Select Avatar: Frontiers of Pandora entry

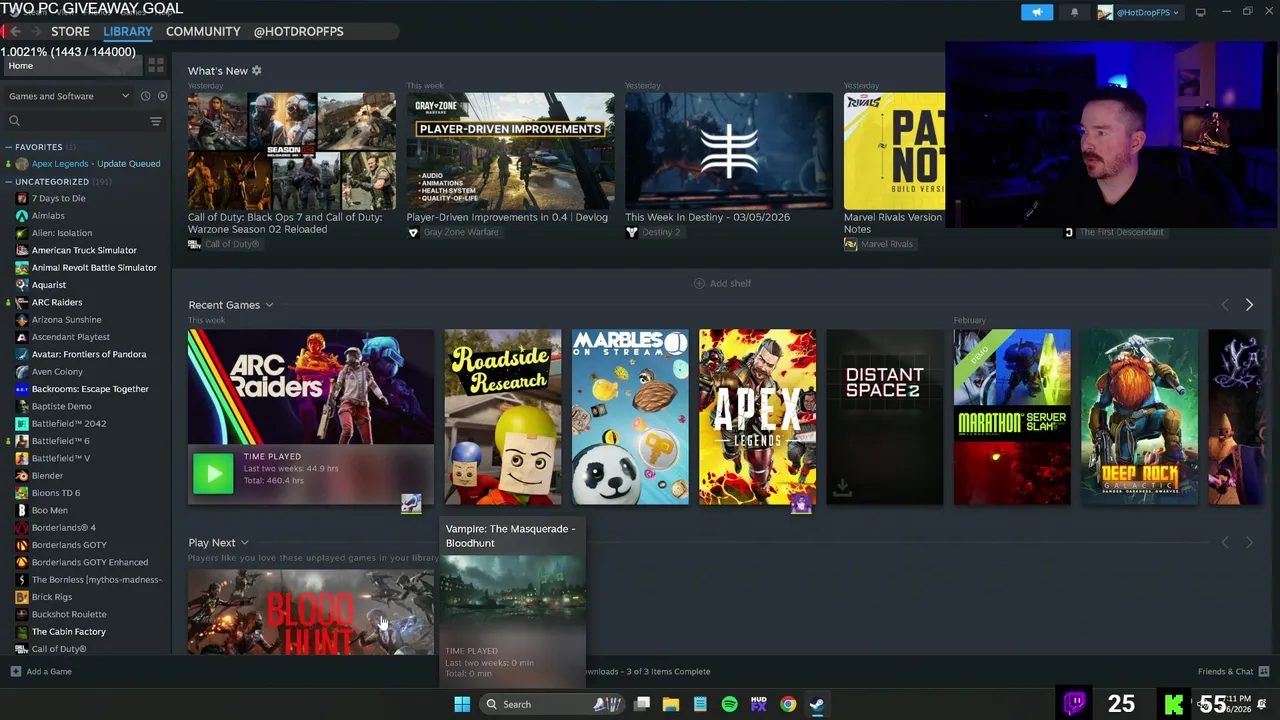(88, 354)
